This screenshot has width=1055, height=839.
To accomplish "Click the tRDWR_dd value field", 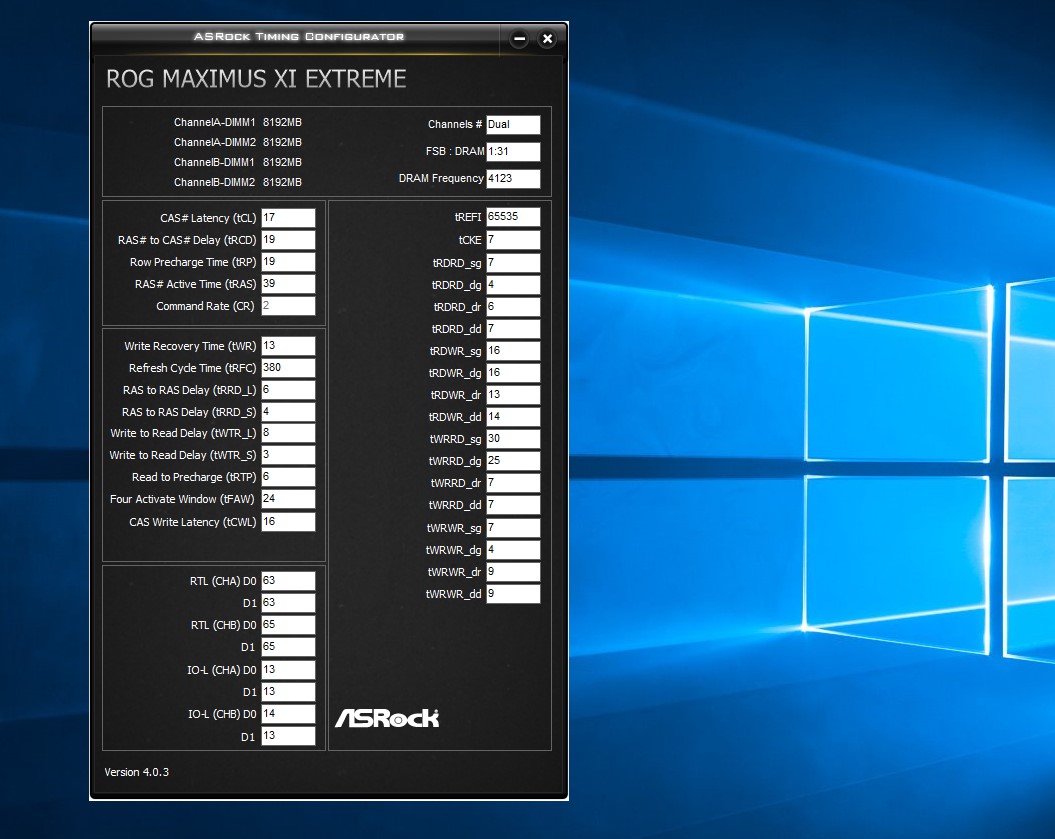I will point(513,416).
